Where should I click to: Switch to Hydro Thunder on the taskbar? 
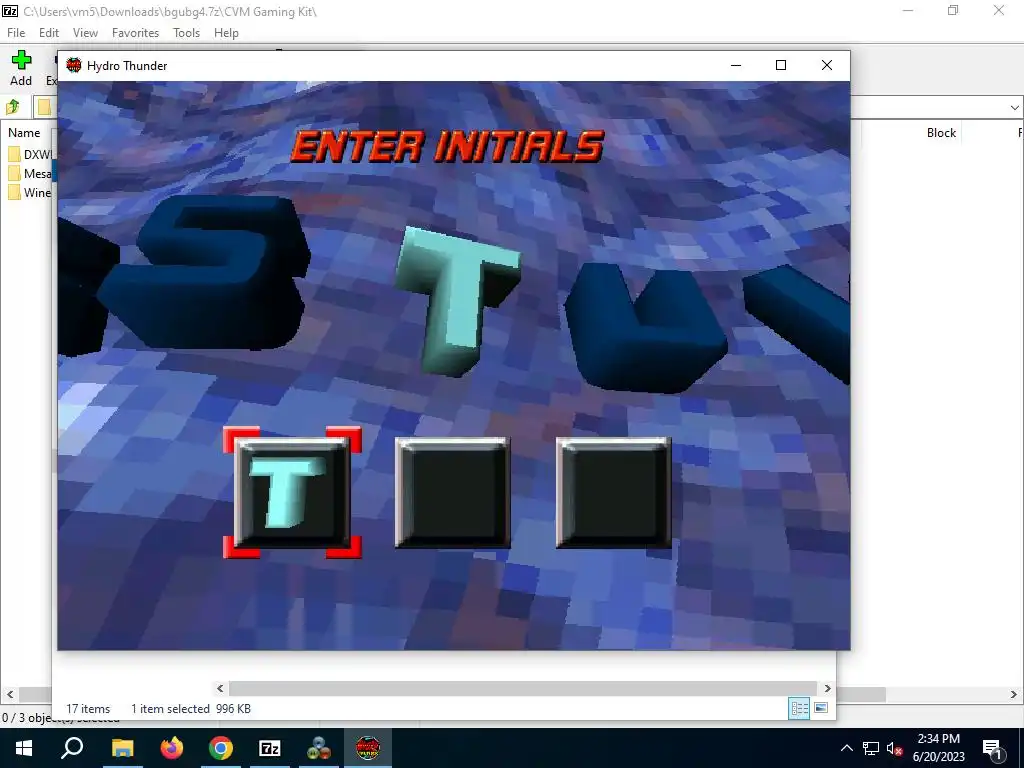368,748
